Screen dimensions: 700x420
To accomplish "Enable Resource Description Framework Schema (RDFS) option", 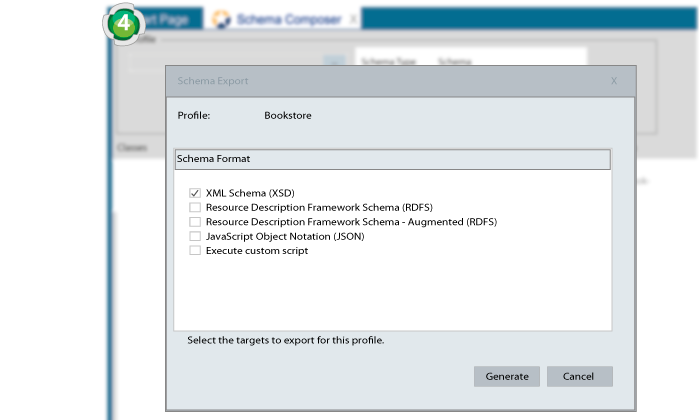I will pos(195,208).
